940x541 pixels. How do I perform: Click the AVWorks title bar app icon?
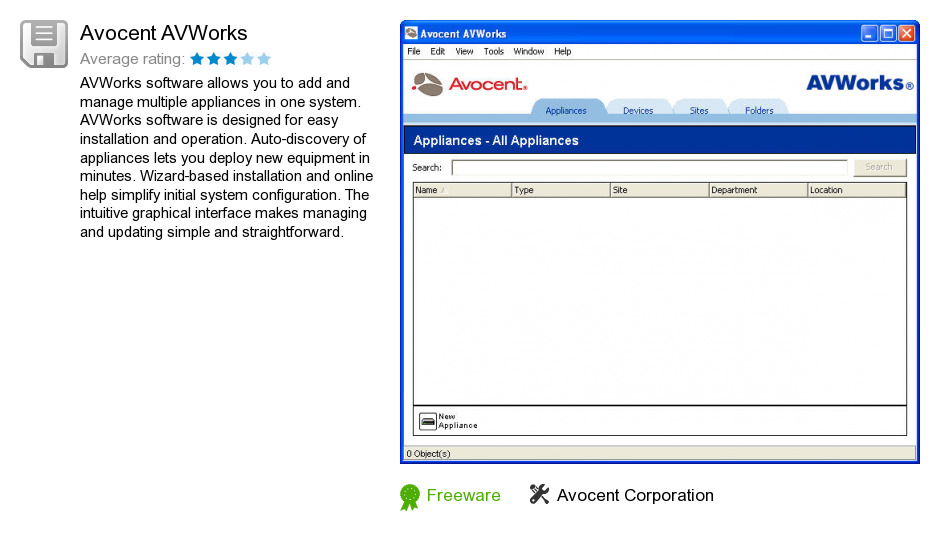tap(411, 33)
